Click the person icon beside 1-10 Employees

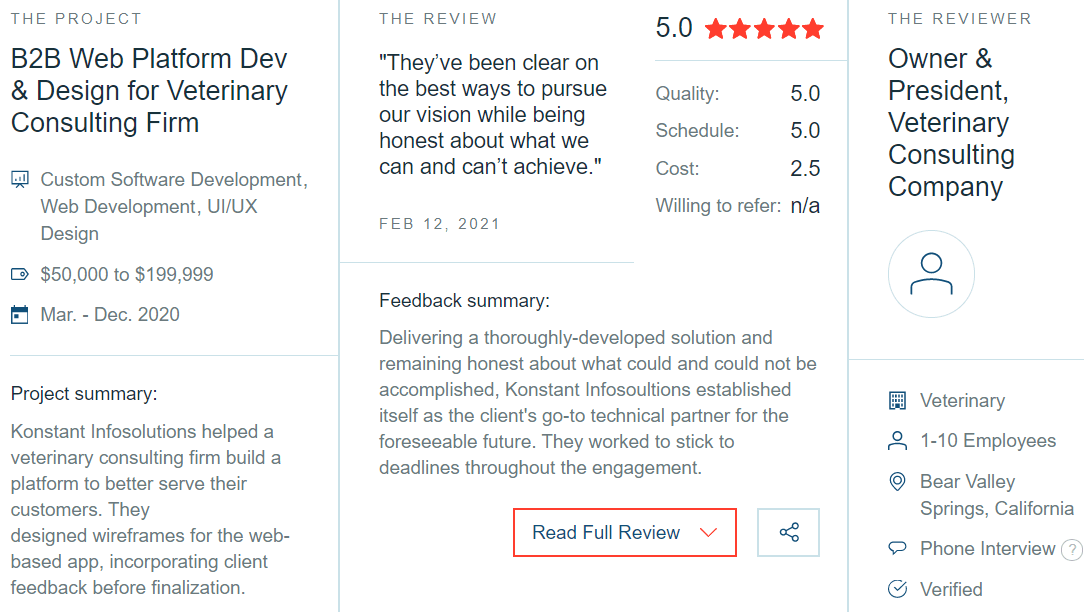point(898,441)
